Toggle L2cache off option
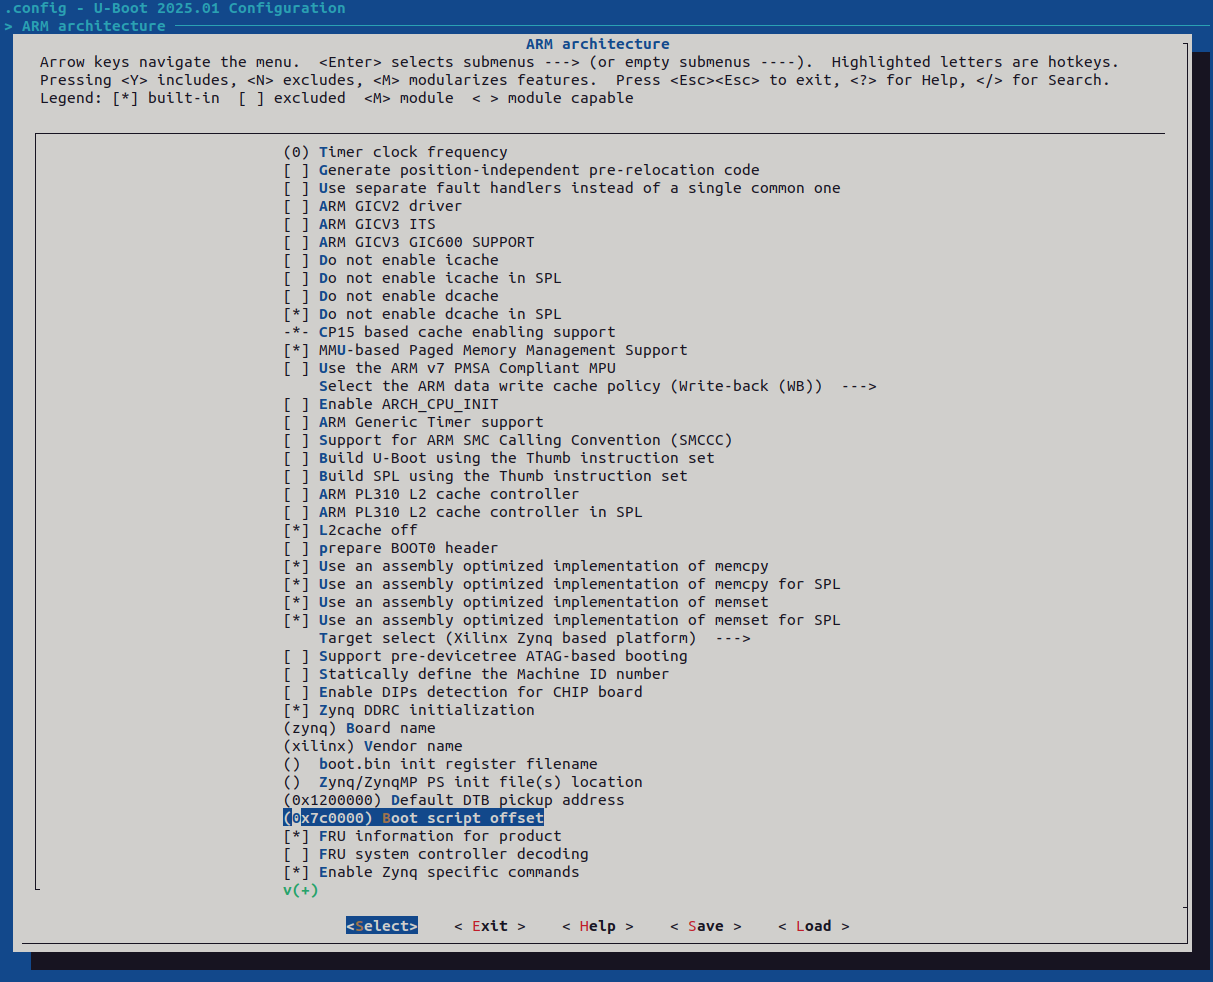1213x982 pixels. [x=350, y=530]
